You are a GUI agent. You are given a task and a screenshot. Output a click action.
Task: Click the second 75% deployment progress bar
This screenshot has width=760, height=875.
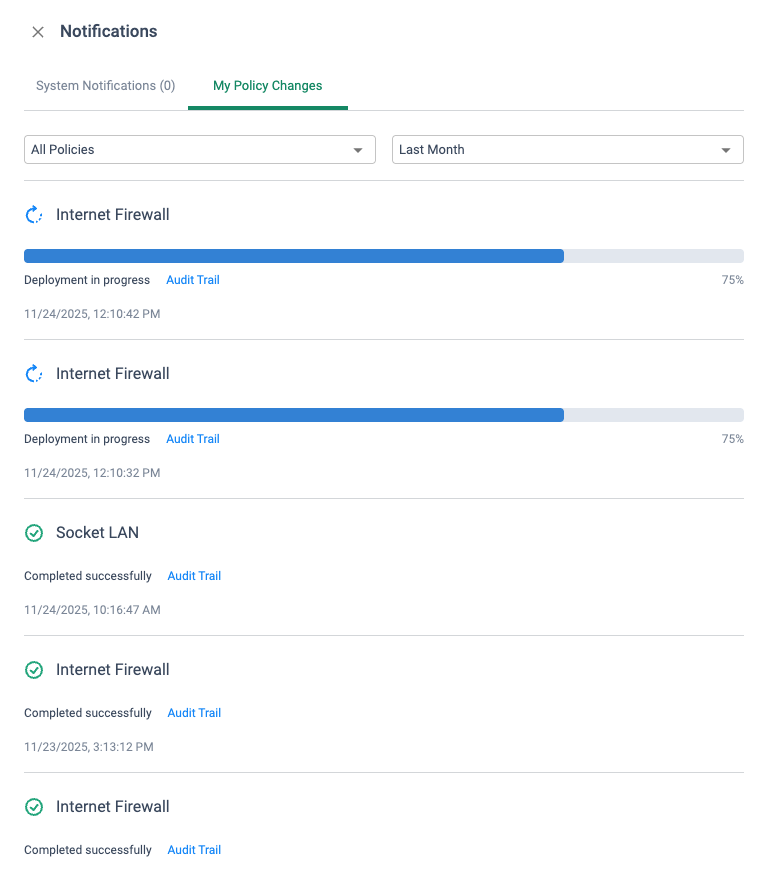tap(384, 415)
